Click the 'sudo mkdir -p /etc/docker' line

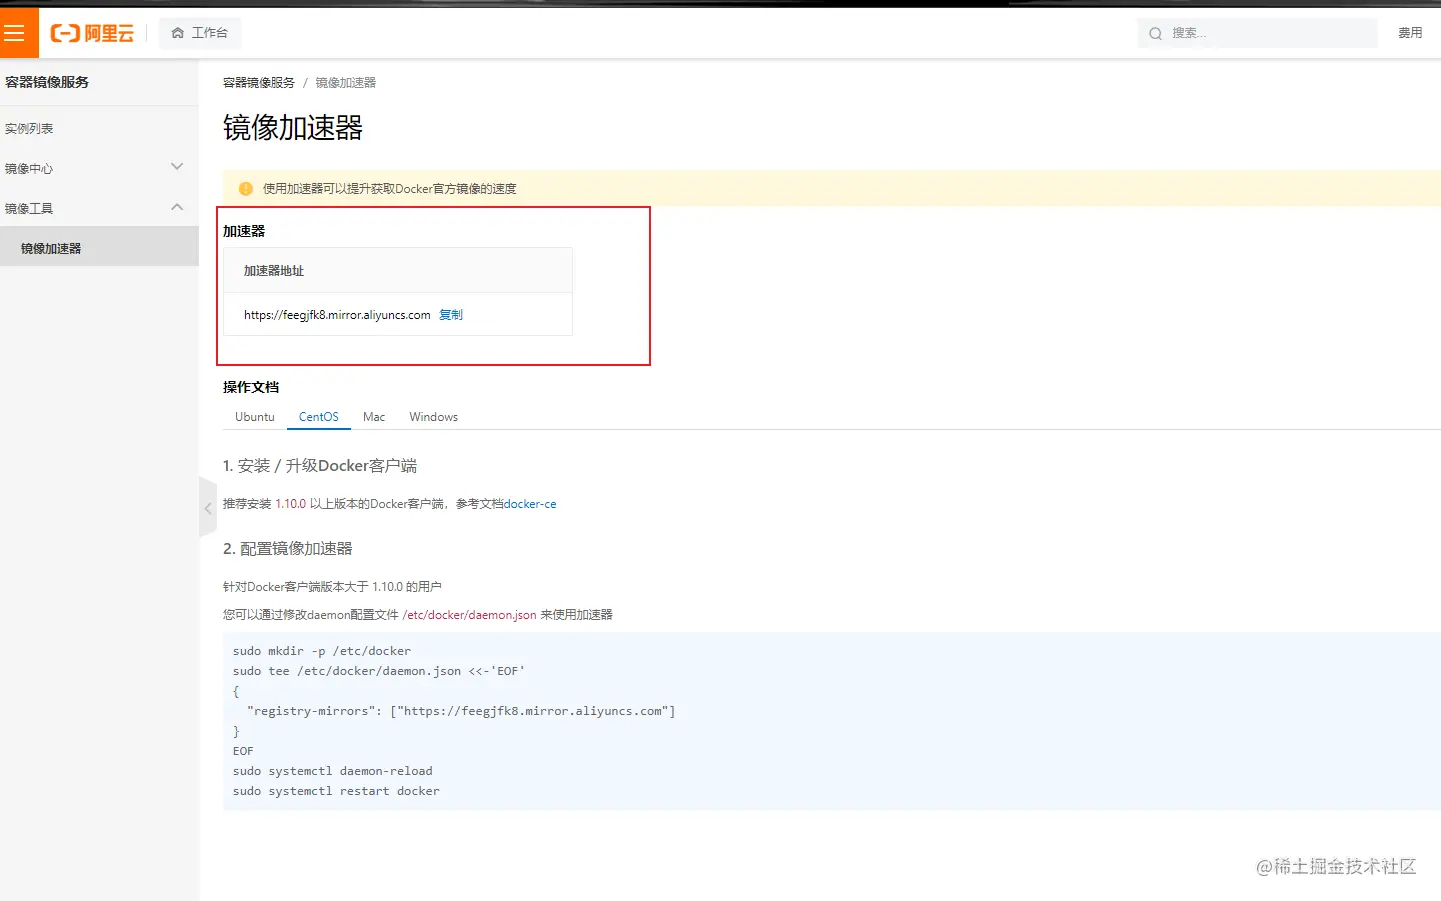pos(322,651)
